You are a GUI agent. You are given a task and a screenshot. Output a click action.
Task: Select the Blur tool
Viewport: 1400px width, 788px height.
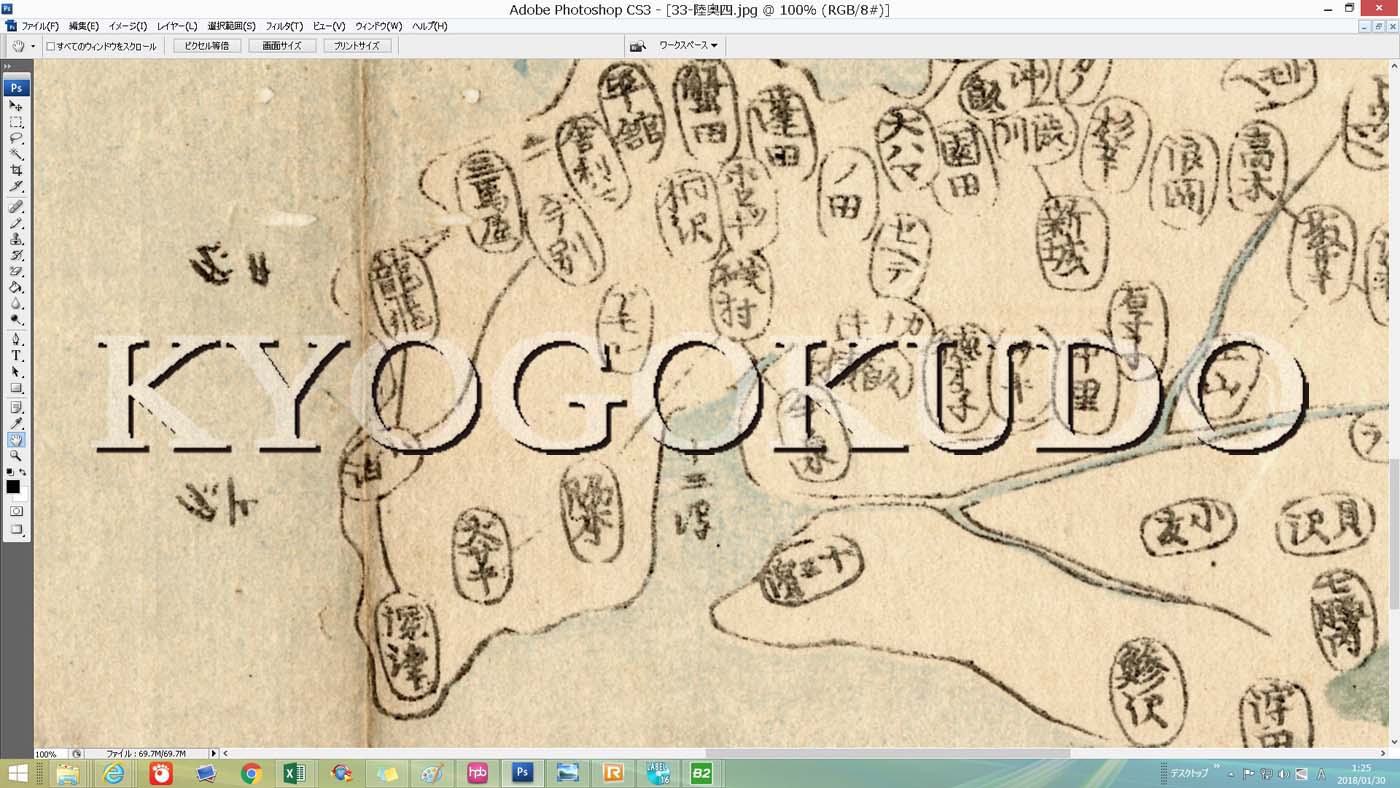pos(16,303)
